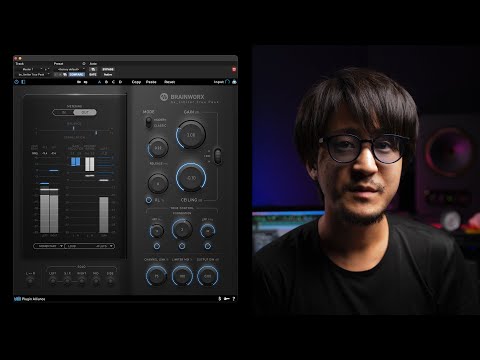Click the preset copy settings icon next to Auto

(93, 69)
